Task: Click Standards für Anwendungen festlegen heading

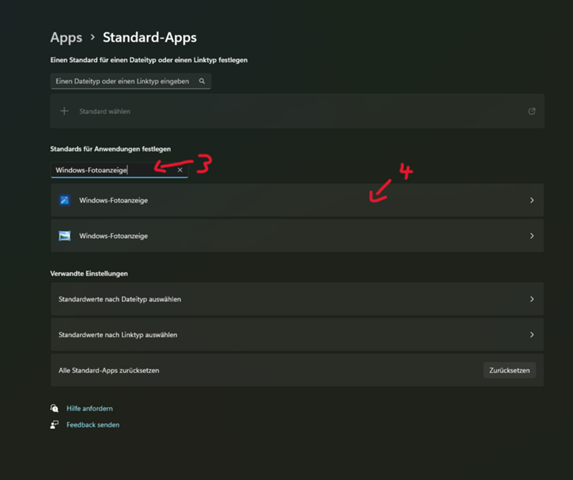Action: pyautogui.click(x=110, y=149)
